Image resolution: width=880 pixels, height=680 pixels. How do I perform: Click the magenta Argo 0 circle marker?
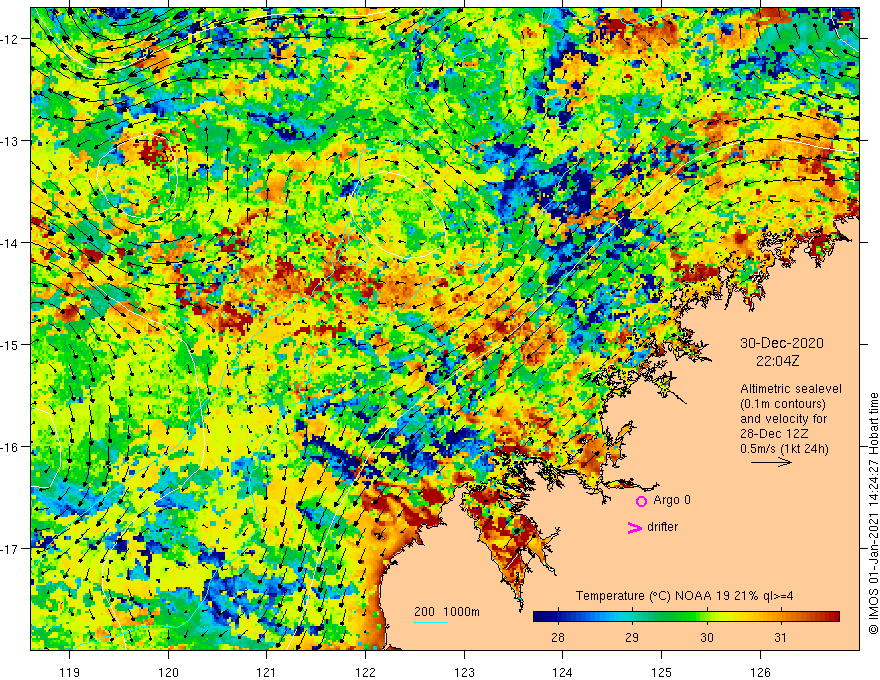tap(641, 501)
